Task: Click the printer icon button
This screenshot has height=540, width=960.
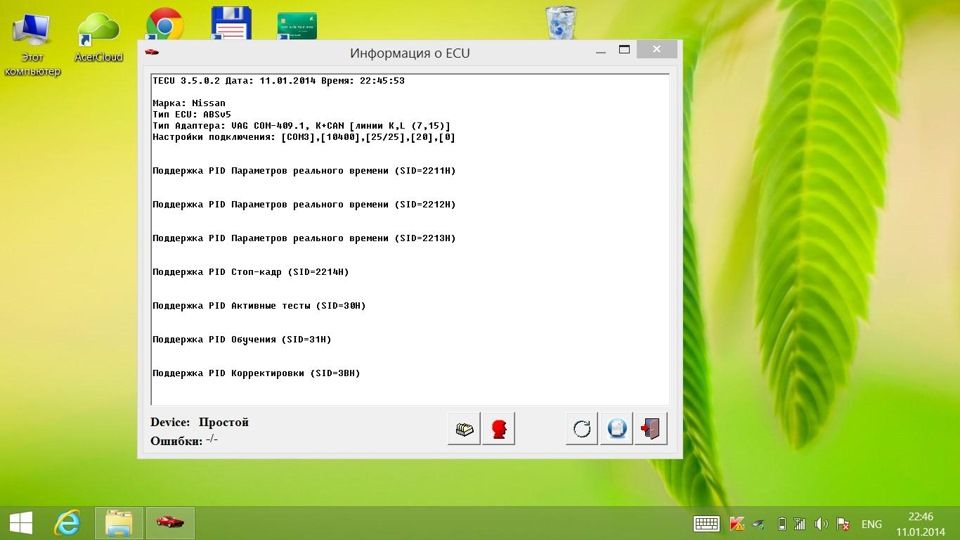Action: (x=463, y=429)
